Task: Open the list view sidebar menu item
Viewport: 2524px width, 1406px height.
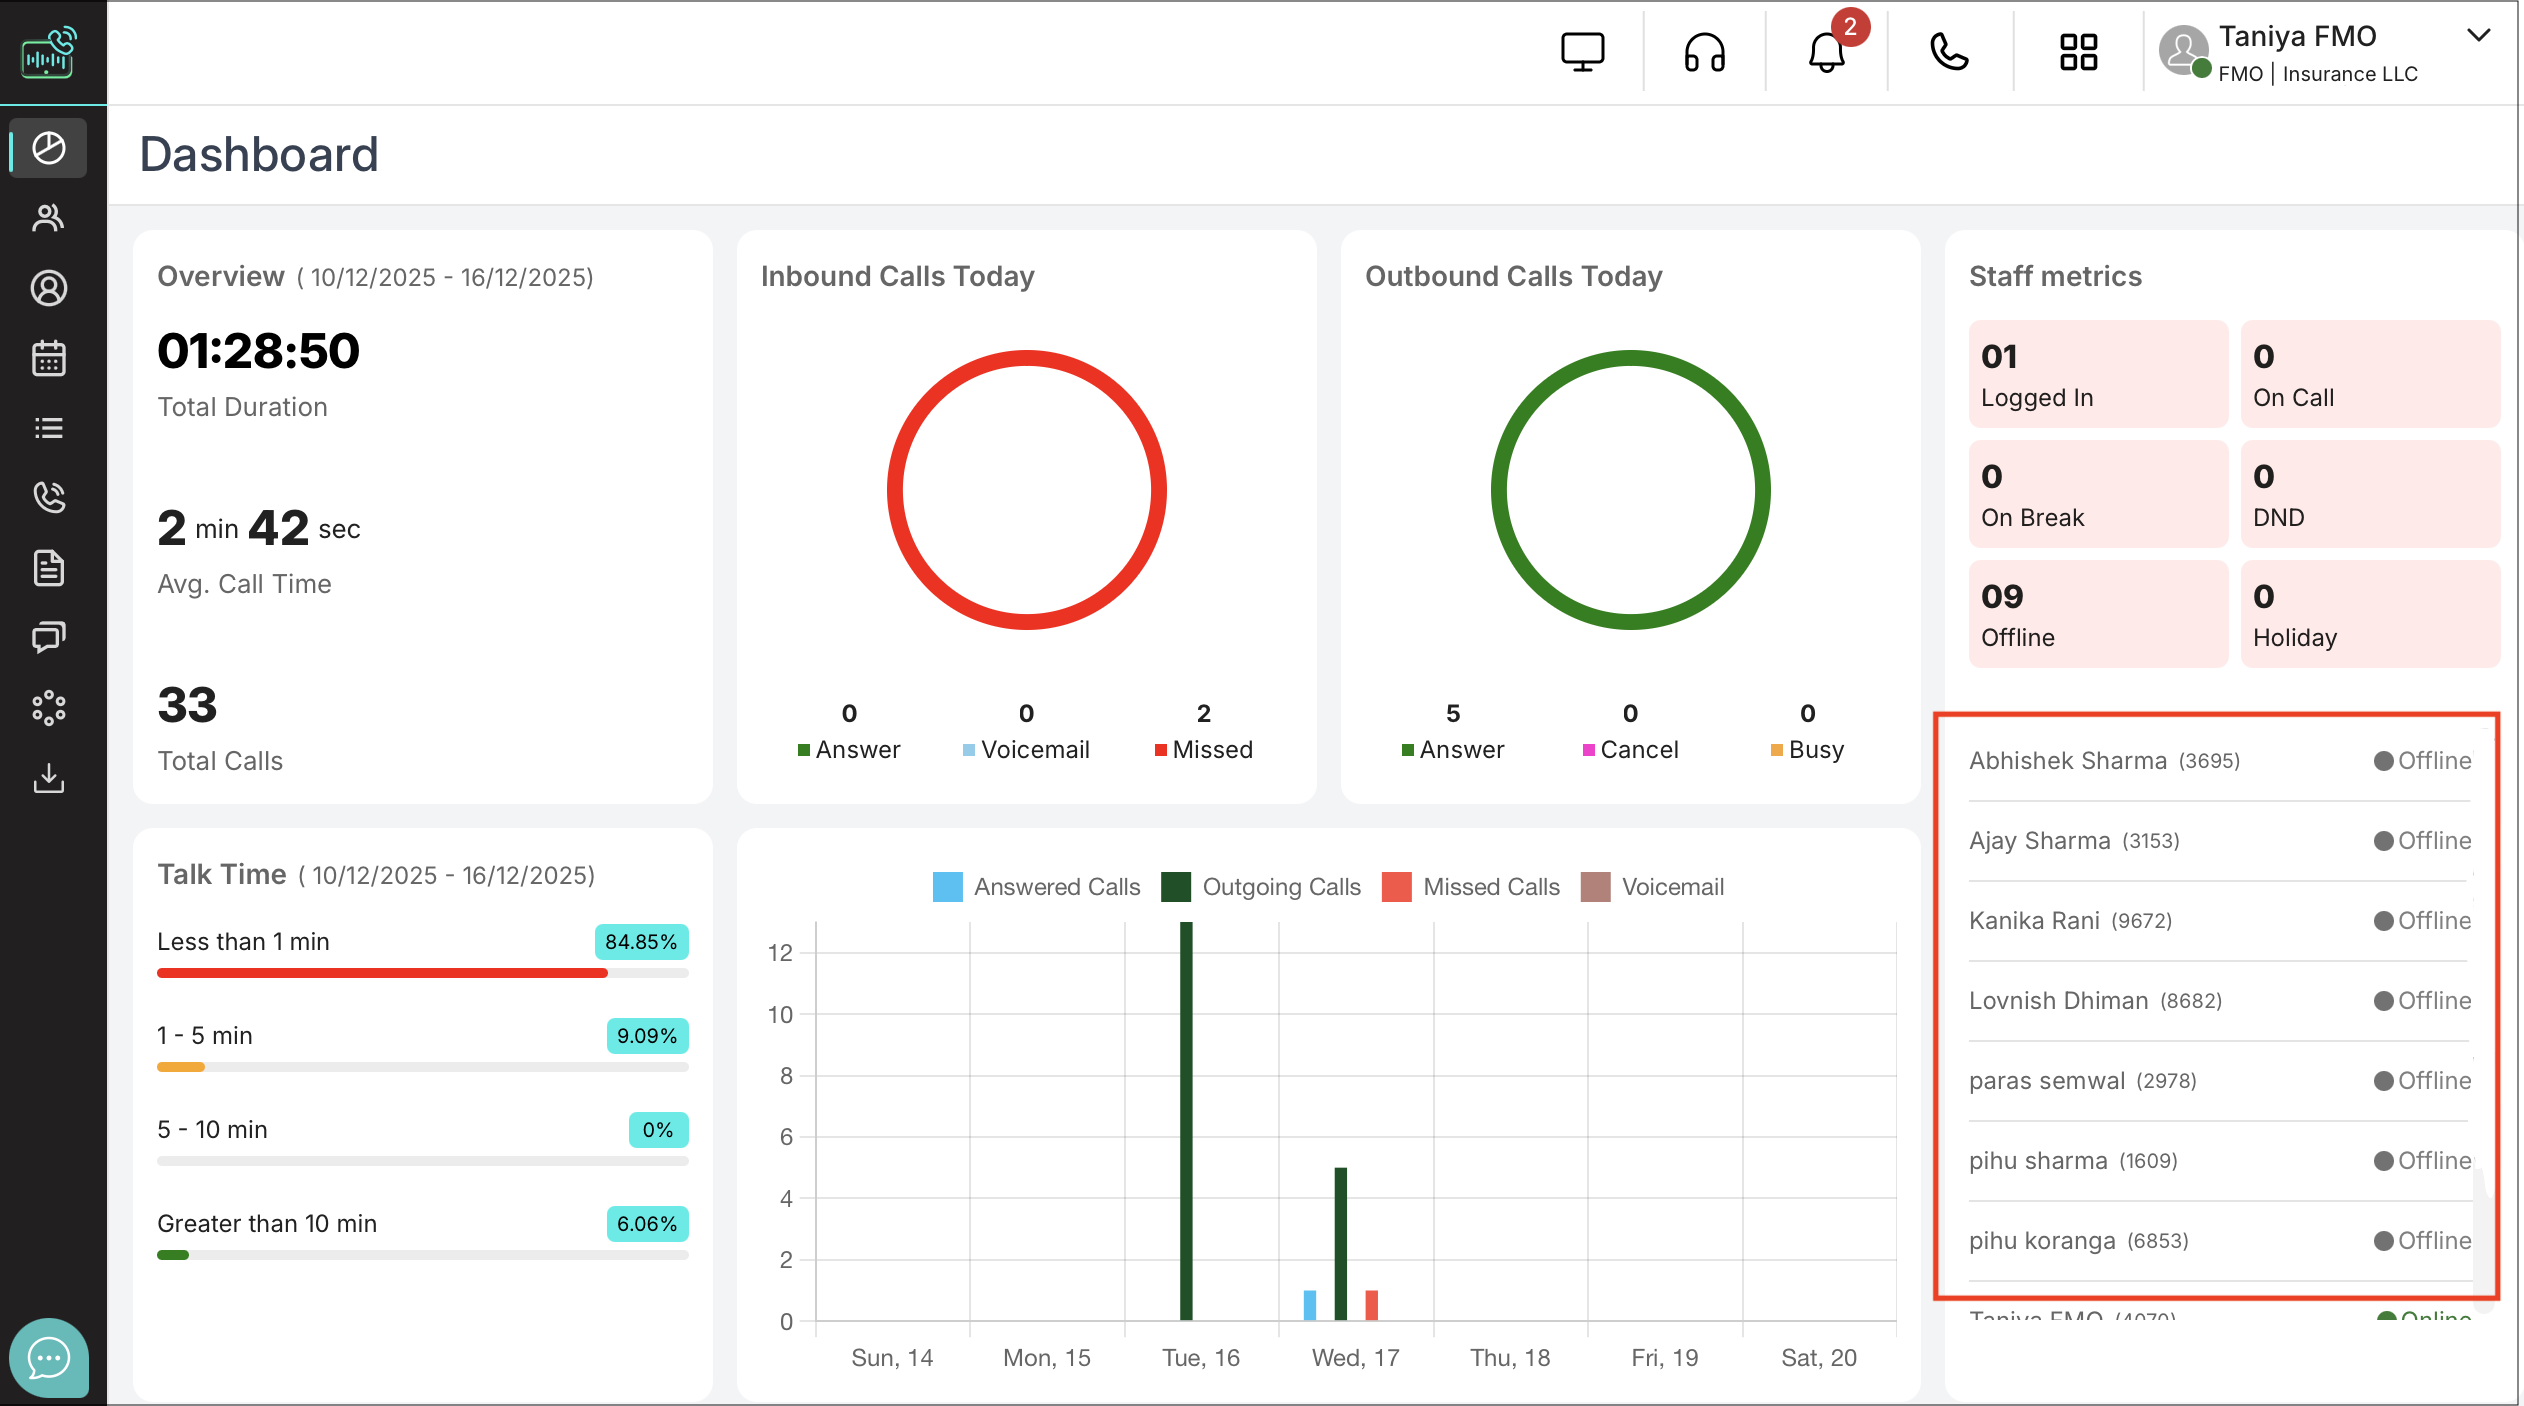Action: (48, 428)
